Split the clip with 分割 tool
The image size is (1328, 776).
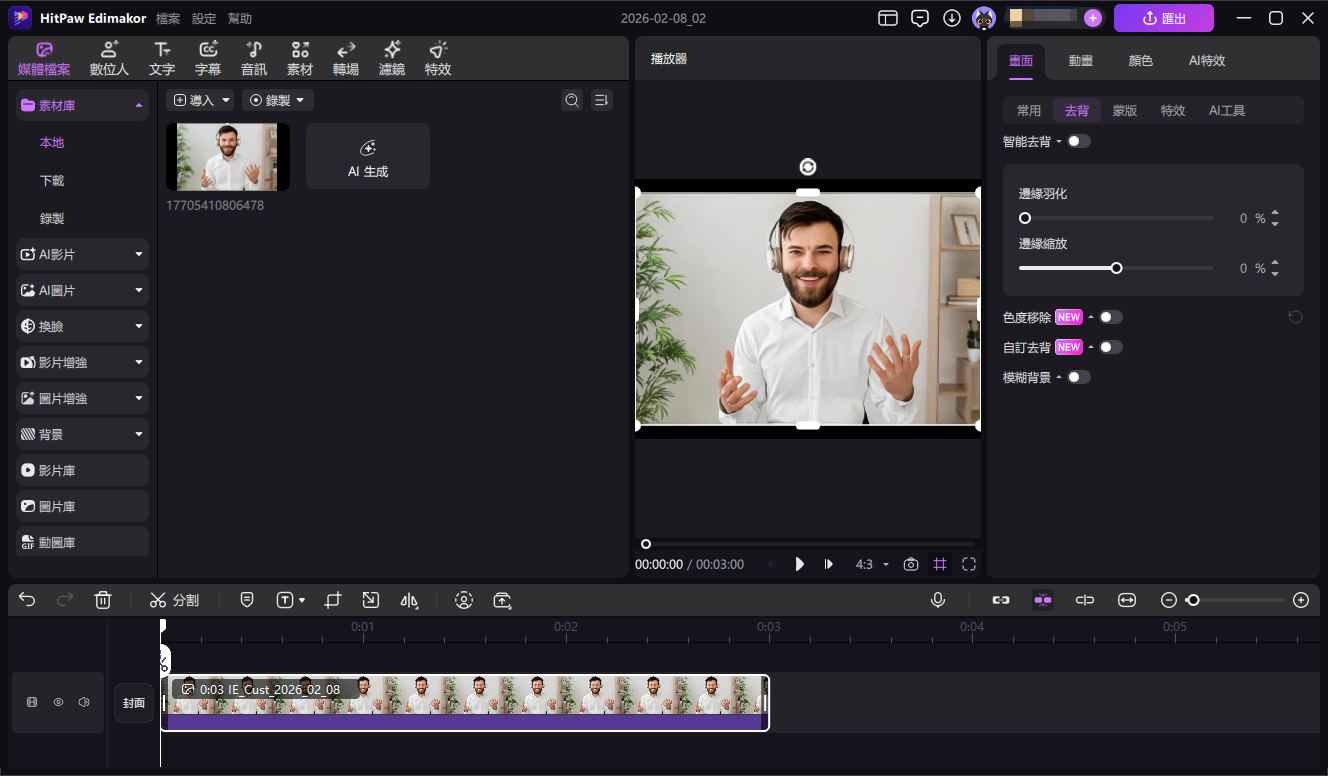[175, 600]
